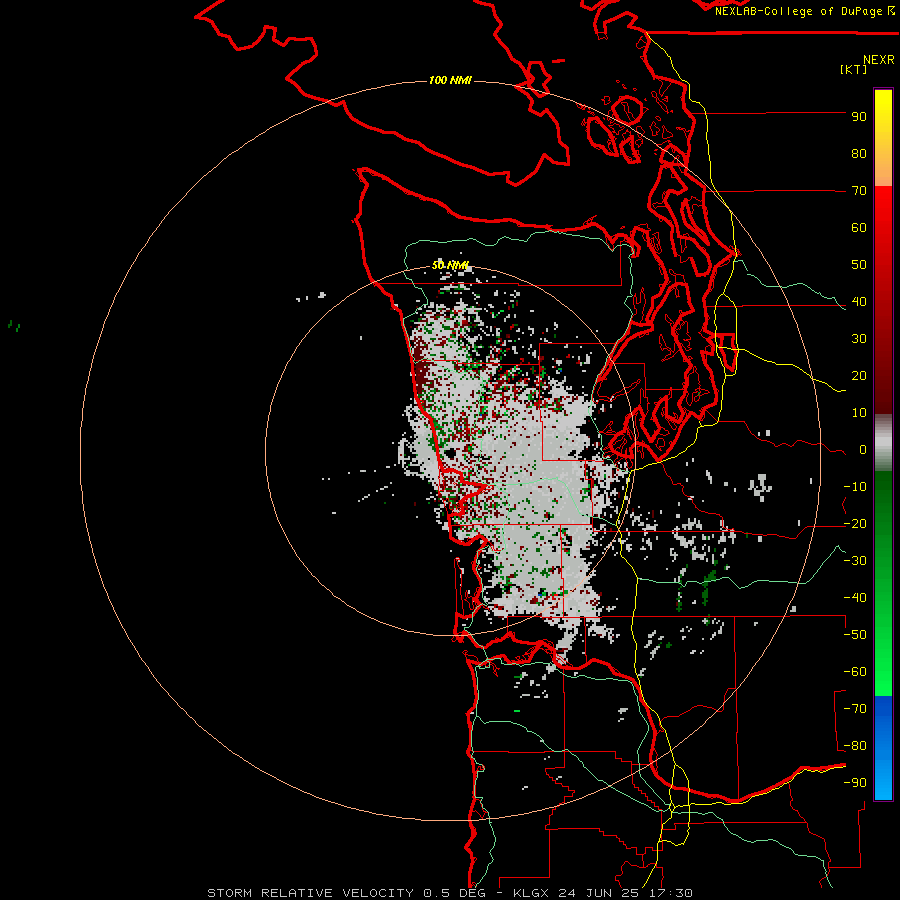The height and width of the screenshot is (900, 900).
Task: Click the yellow top segment of the velocity color bar
Action: coord(883,138)
